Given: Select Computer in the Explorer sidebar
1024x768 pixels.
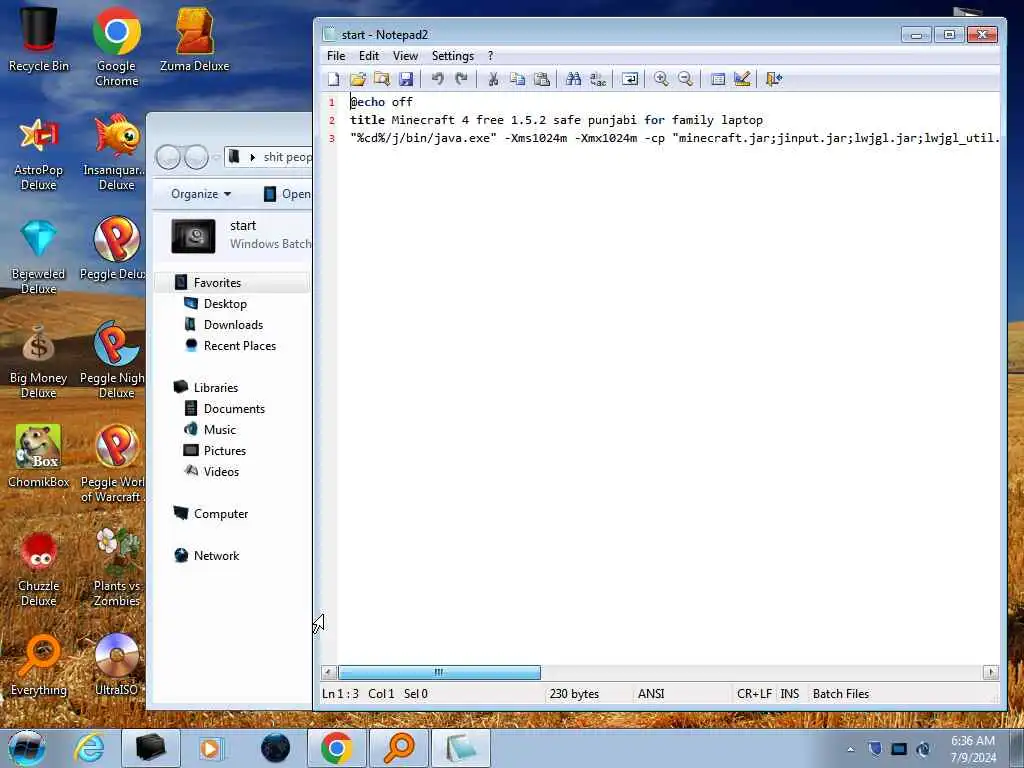Looking at the screenshot, I should pyautogui.click(x=221, y=513).
